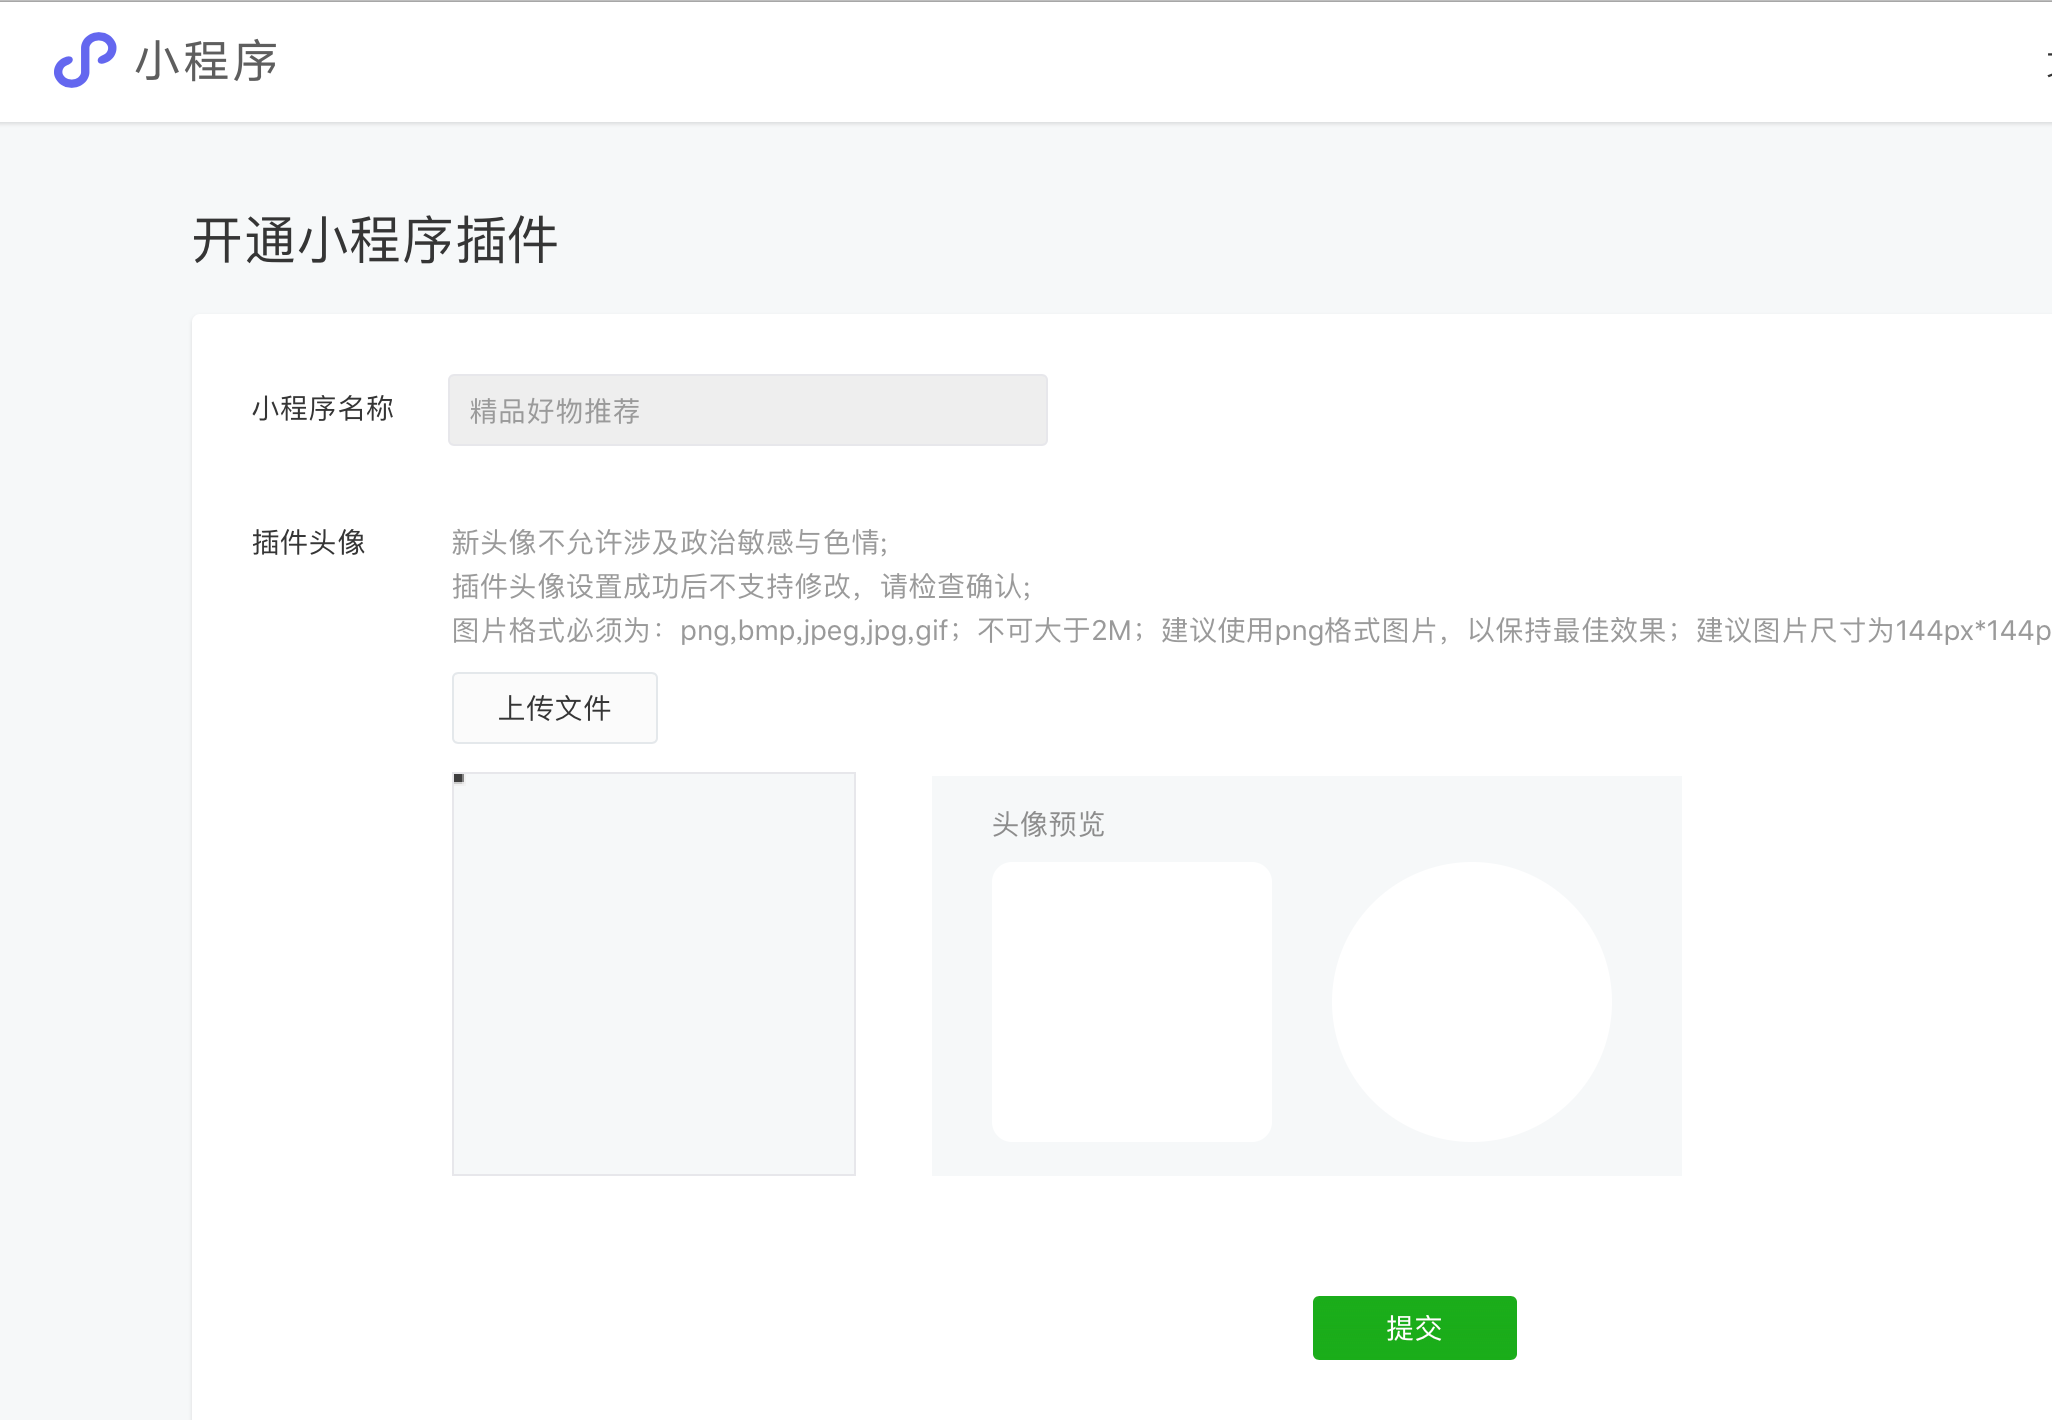The height and width of the screenshot is (1420, 2052).
Task: Click the 插件头像 section label
Action: (308, 542)
